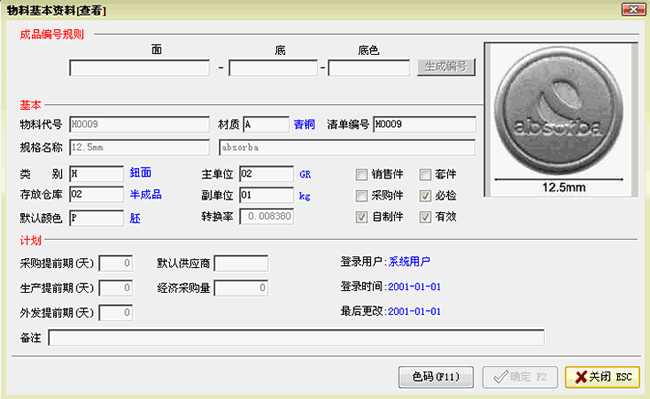Image resolution: width=650 pixels, height=399 pixels.
Task: Toggle the 套件 checkbox
Action: coord(425,174)
